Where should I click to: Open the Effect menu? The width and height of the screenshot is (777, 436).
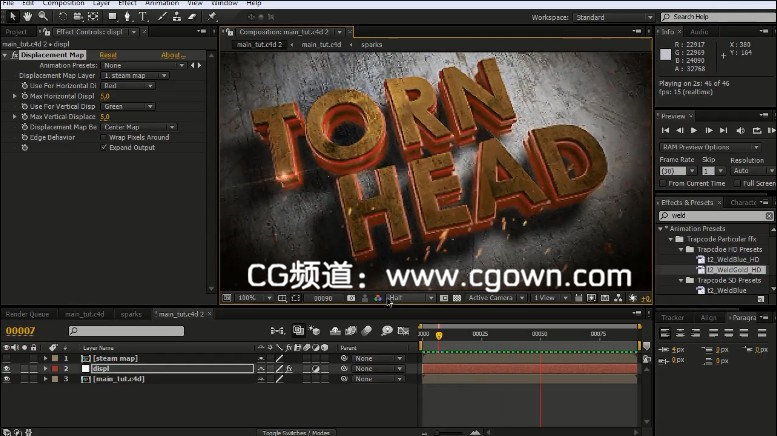click(127, 3)
